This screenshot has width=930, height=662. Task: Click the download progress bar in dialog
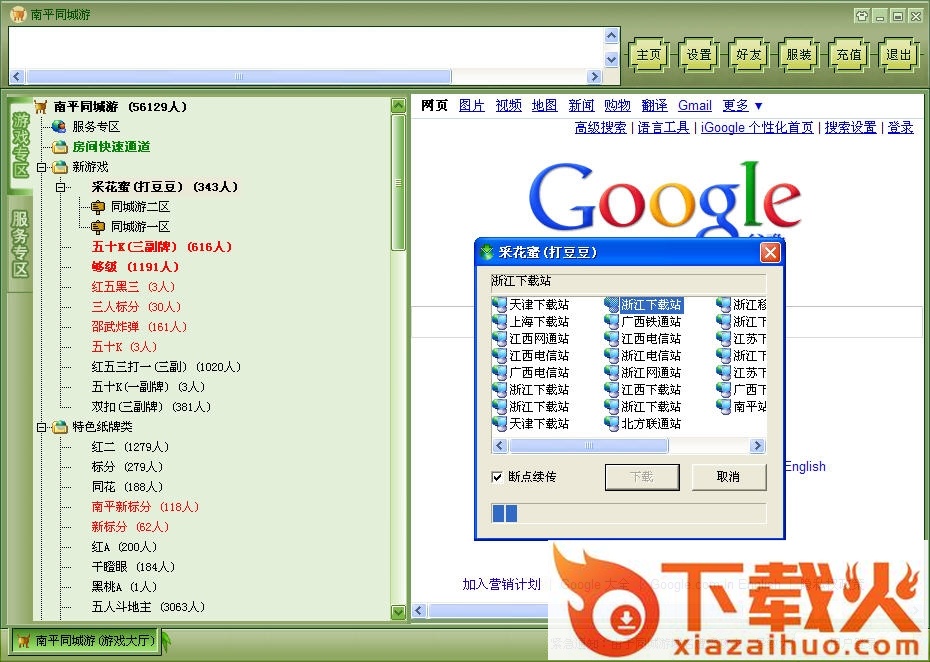pos(629,513)
